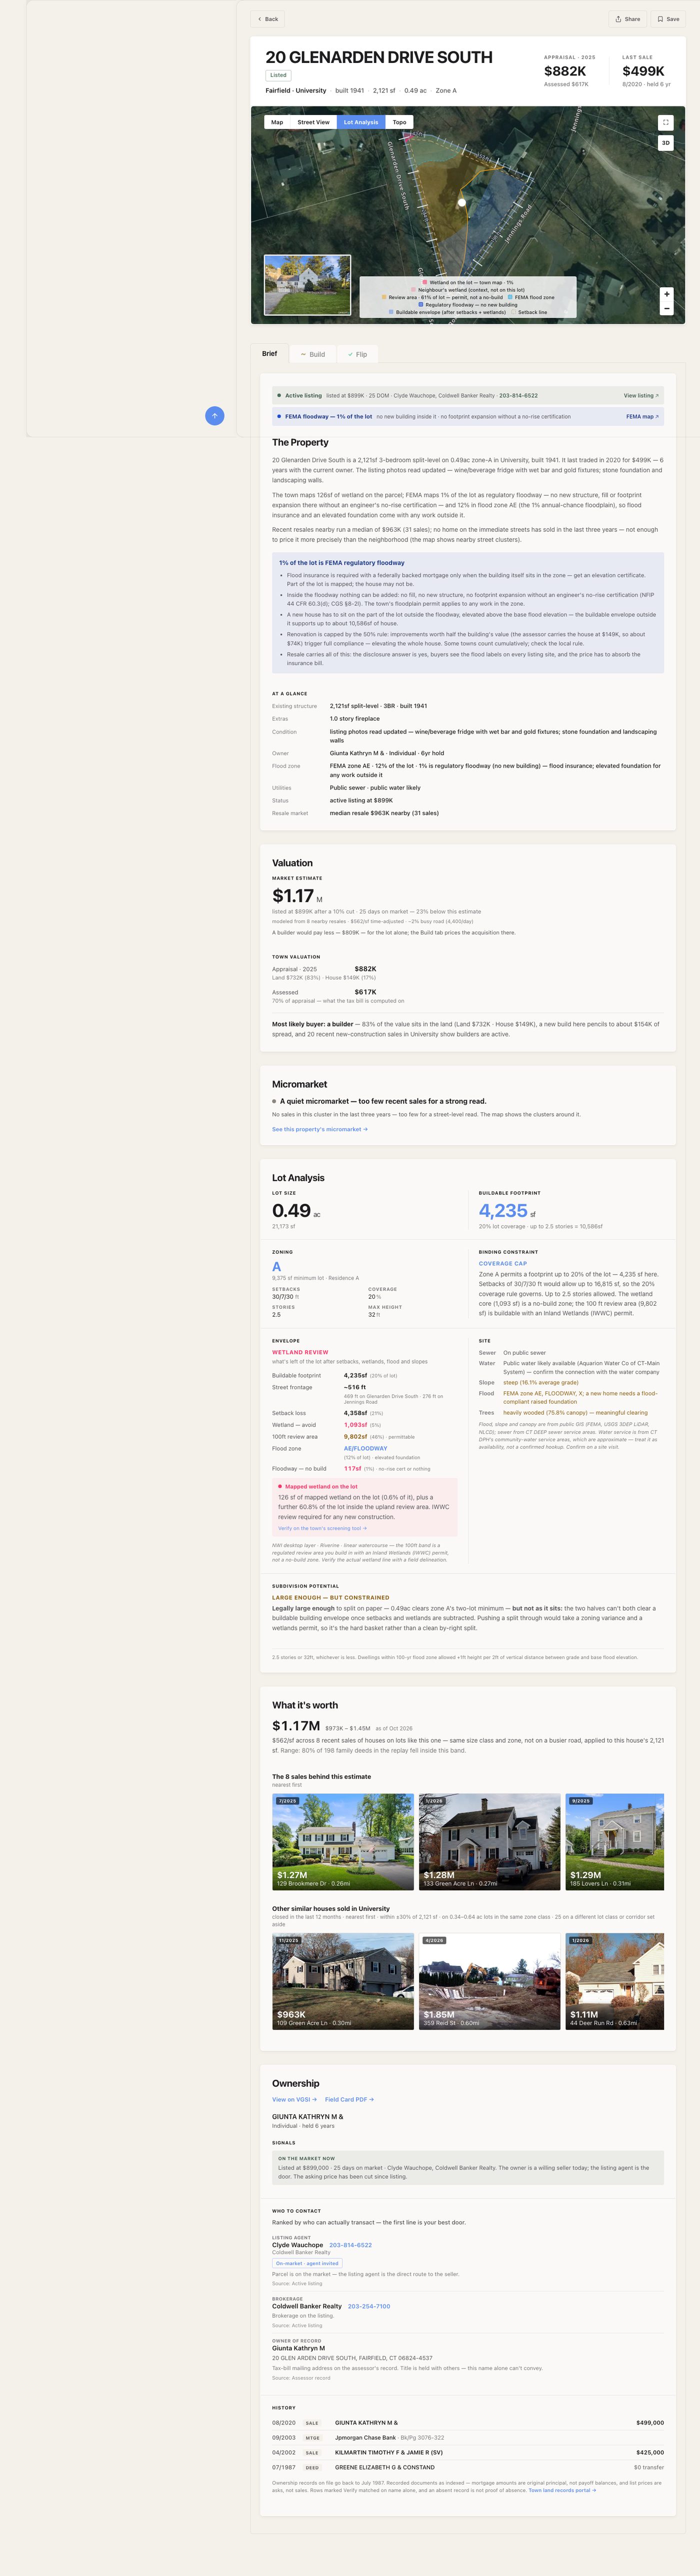Image resolution: width=700 pixels, height=2576 pixels.
Task: Open the Field Card PDF link
Action: (349, 2099)
